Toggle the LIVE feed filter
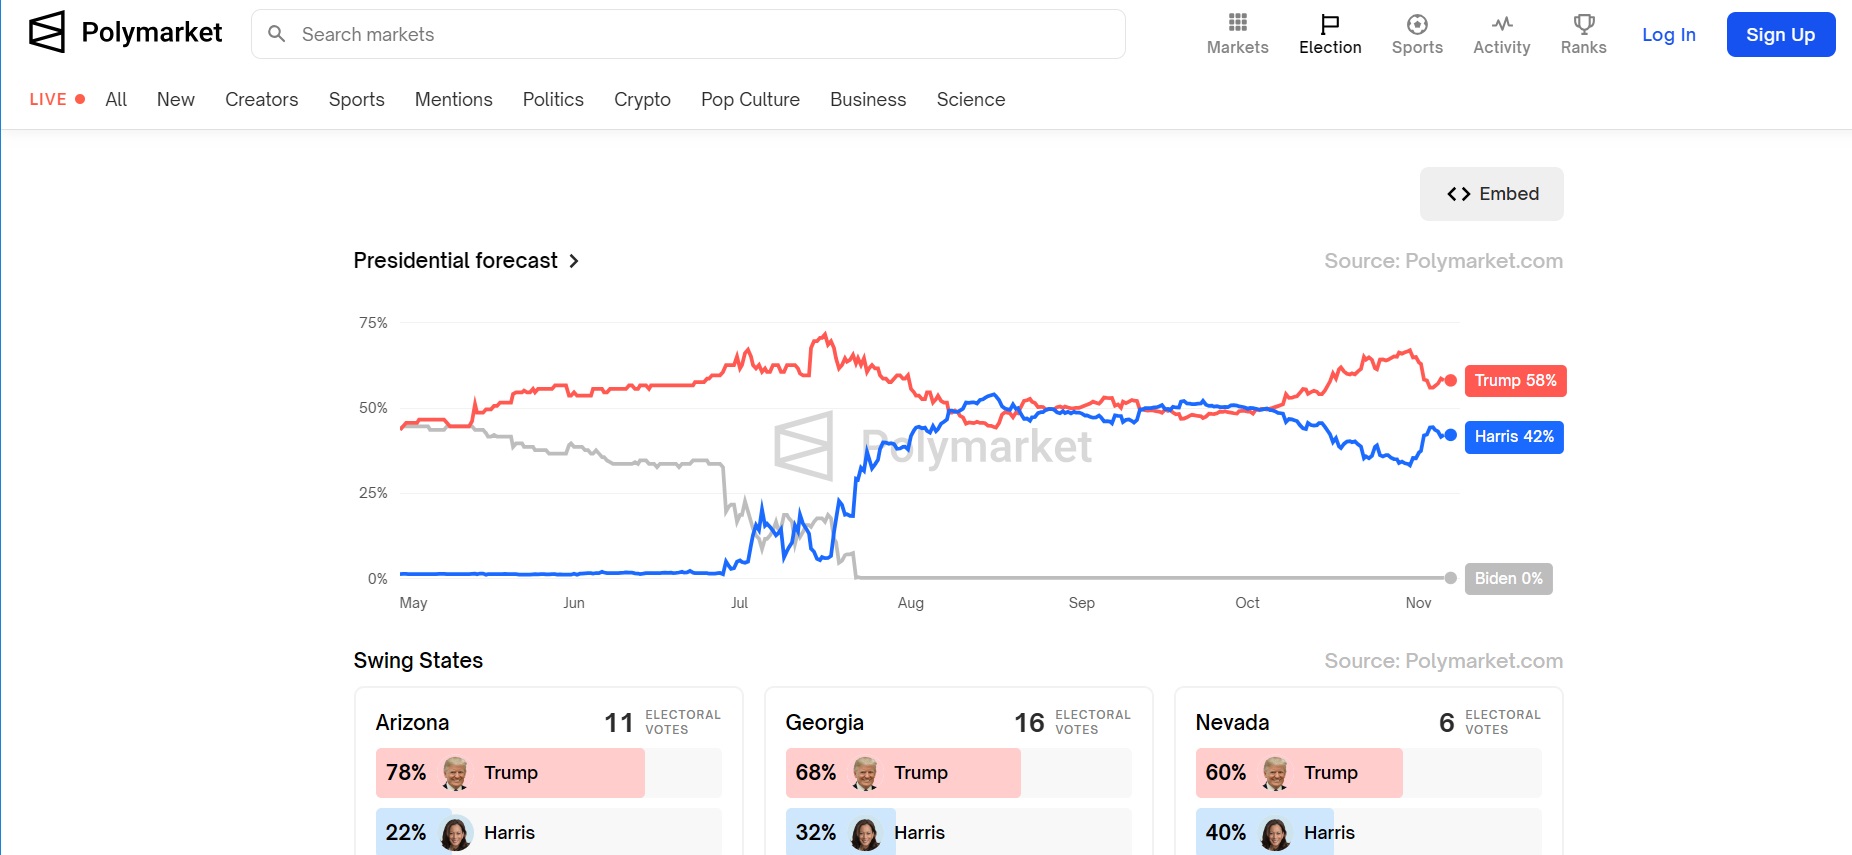 56,99
